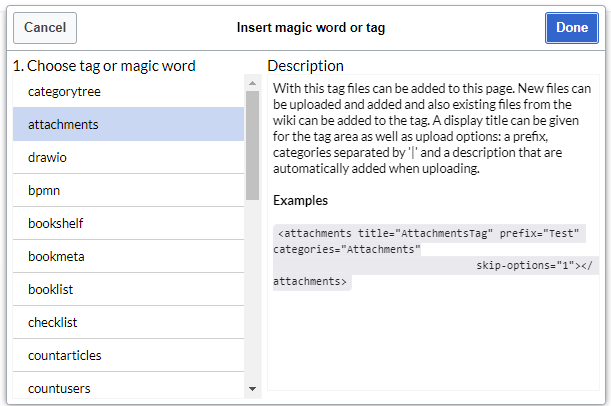
Task: Select the countusers entry
Action: (x=128, y=386)
